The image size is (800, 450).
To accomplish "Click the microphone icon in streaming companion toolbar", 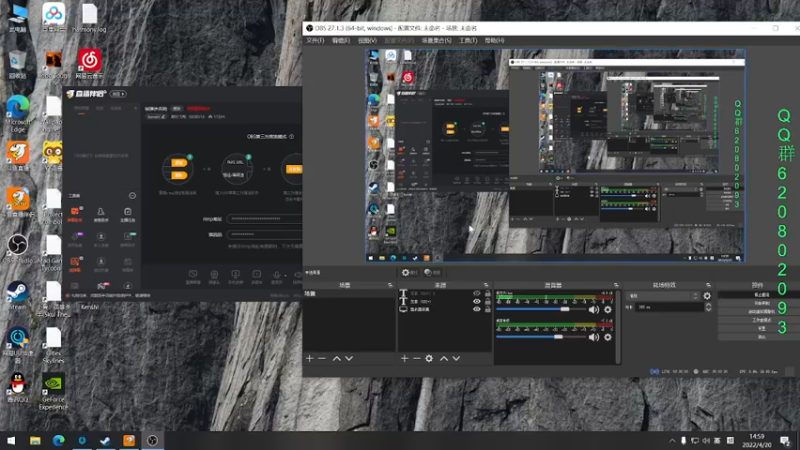I will (x=277, y=276).
